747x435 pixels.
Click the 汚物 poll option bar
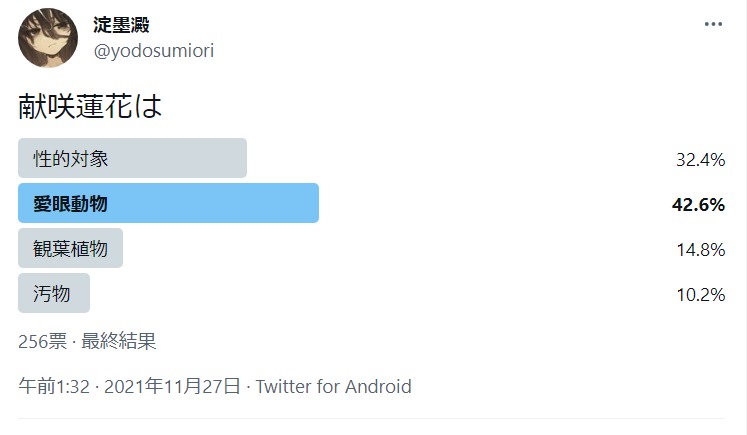[54, 294]
